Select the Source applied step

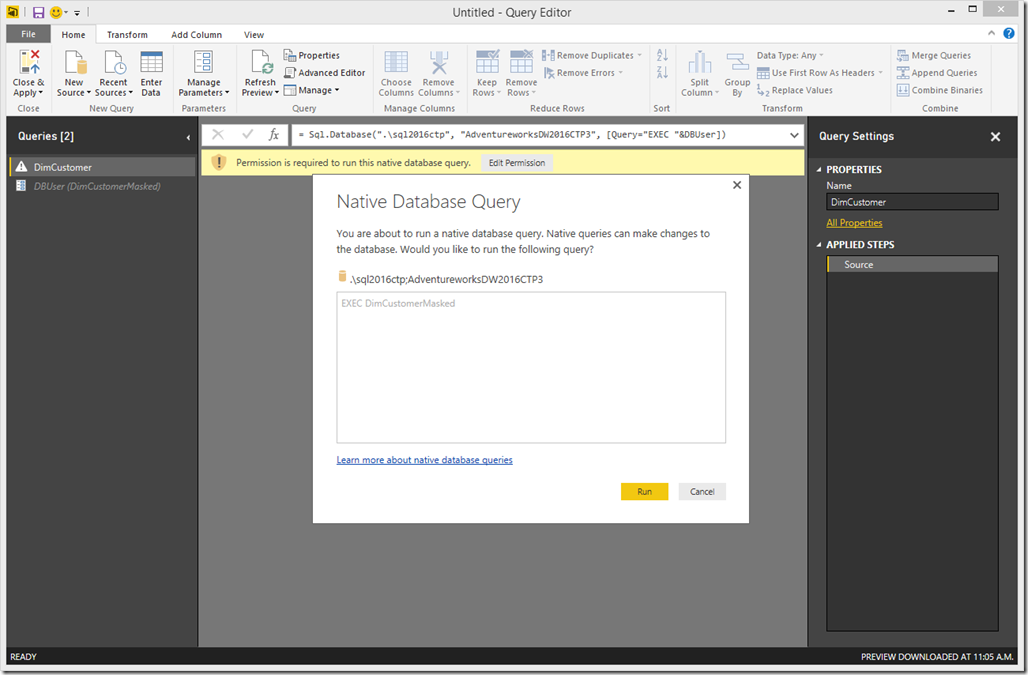913,265
